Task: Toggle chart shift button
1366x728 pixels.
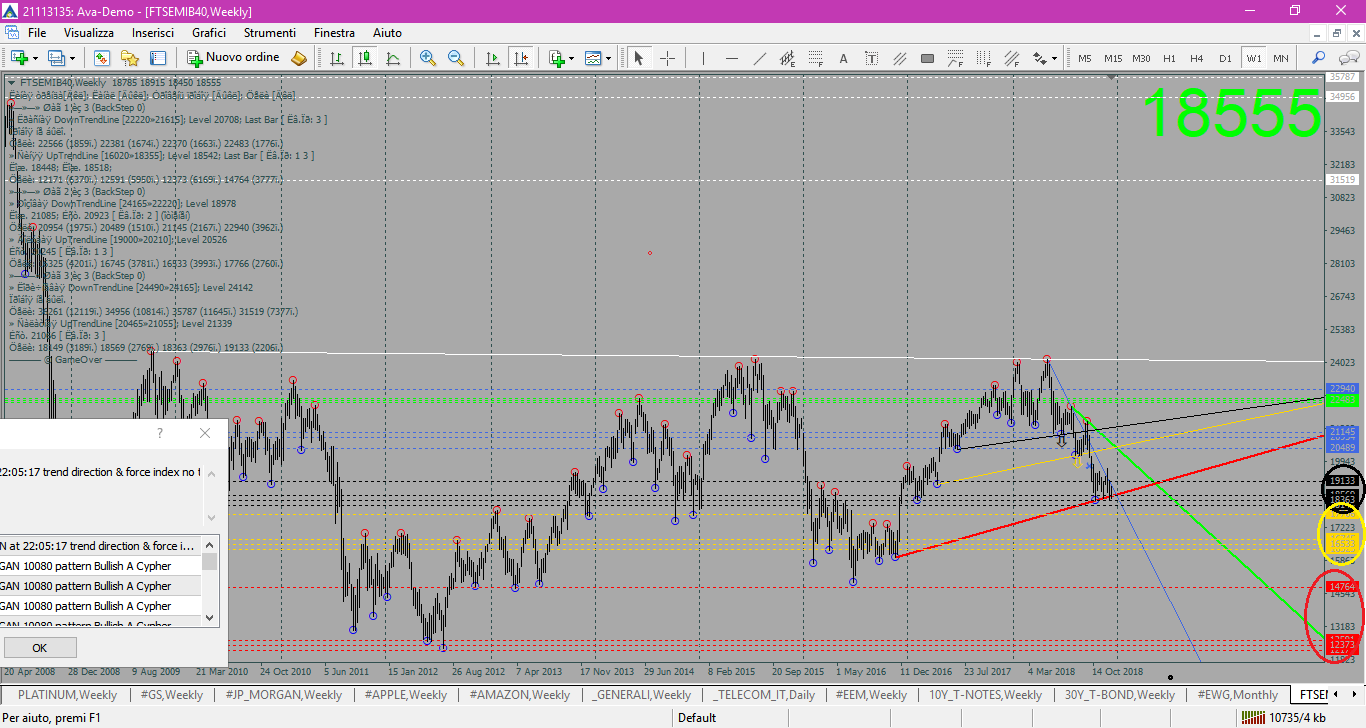Action: 520,58
